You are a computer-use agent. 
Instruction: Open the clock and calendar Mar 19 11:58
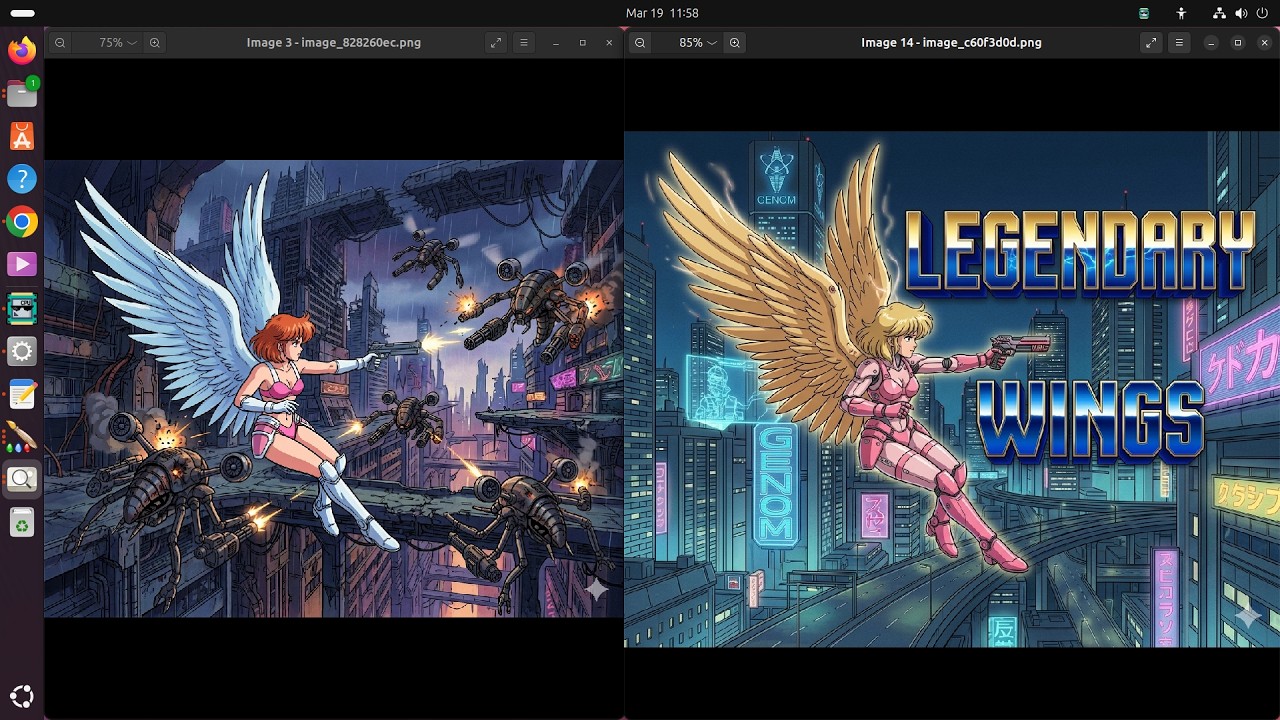tap(662, 13)
